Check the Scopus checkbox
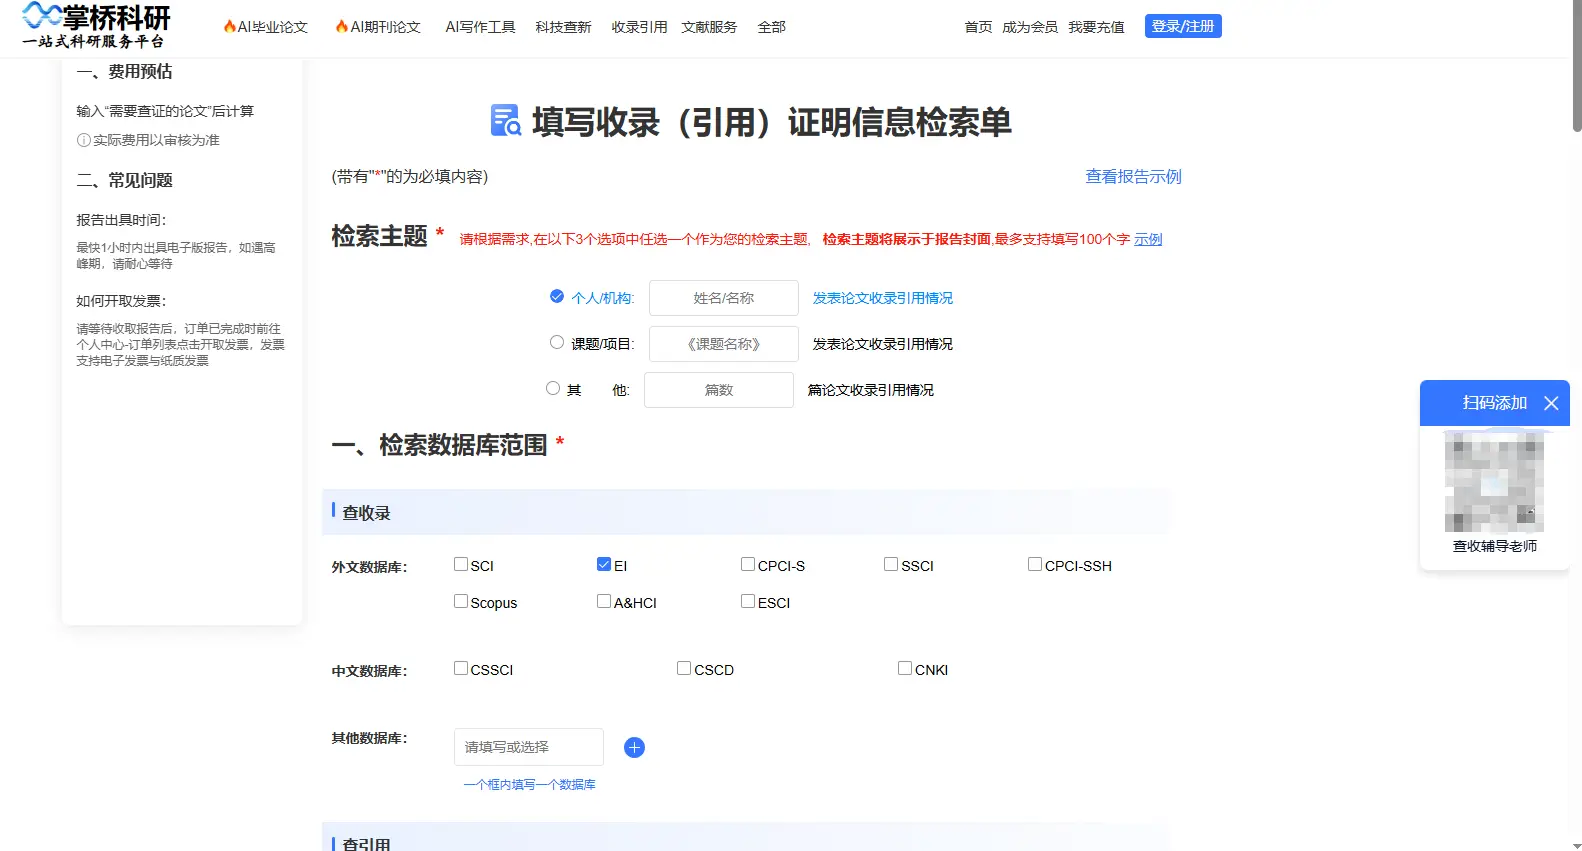Image resolution: width=1582 pixels, height=851 pixels. [x=461, y=601]
